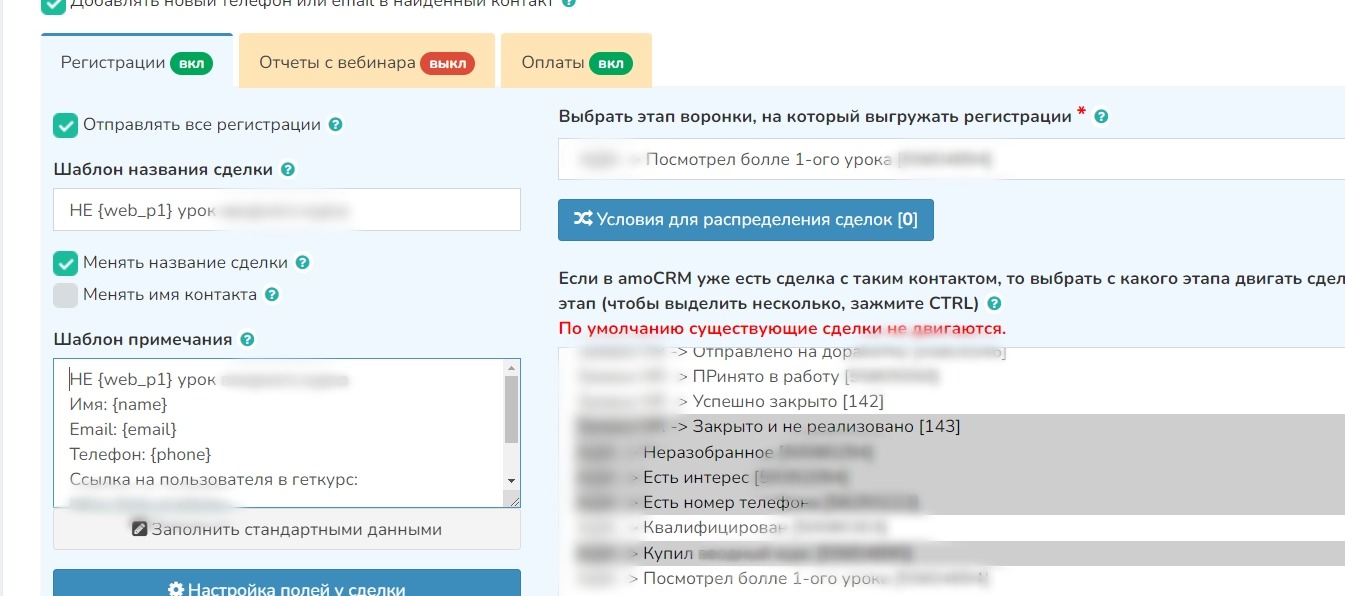Click help icon next to Менять имя контакта
Viewport: 1345px width, 596px height.
pos(272,295)
